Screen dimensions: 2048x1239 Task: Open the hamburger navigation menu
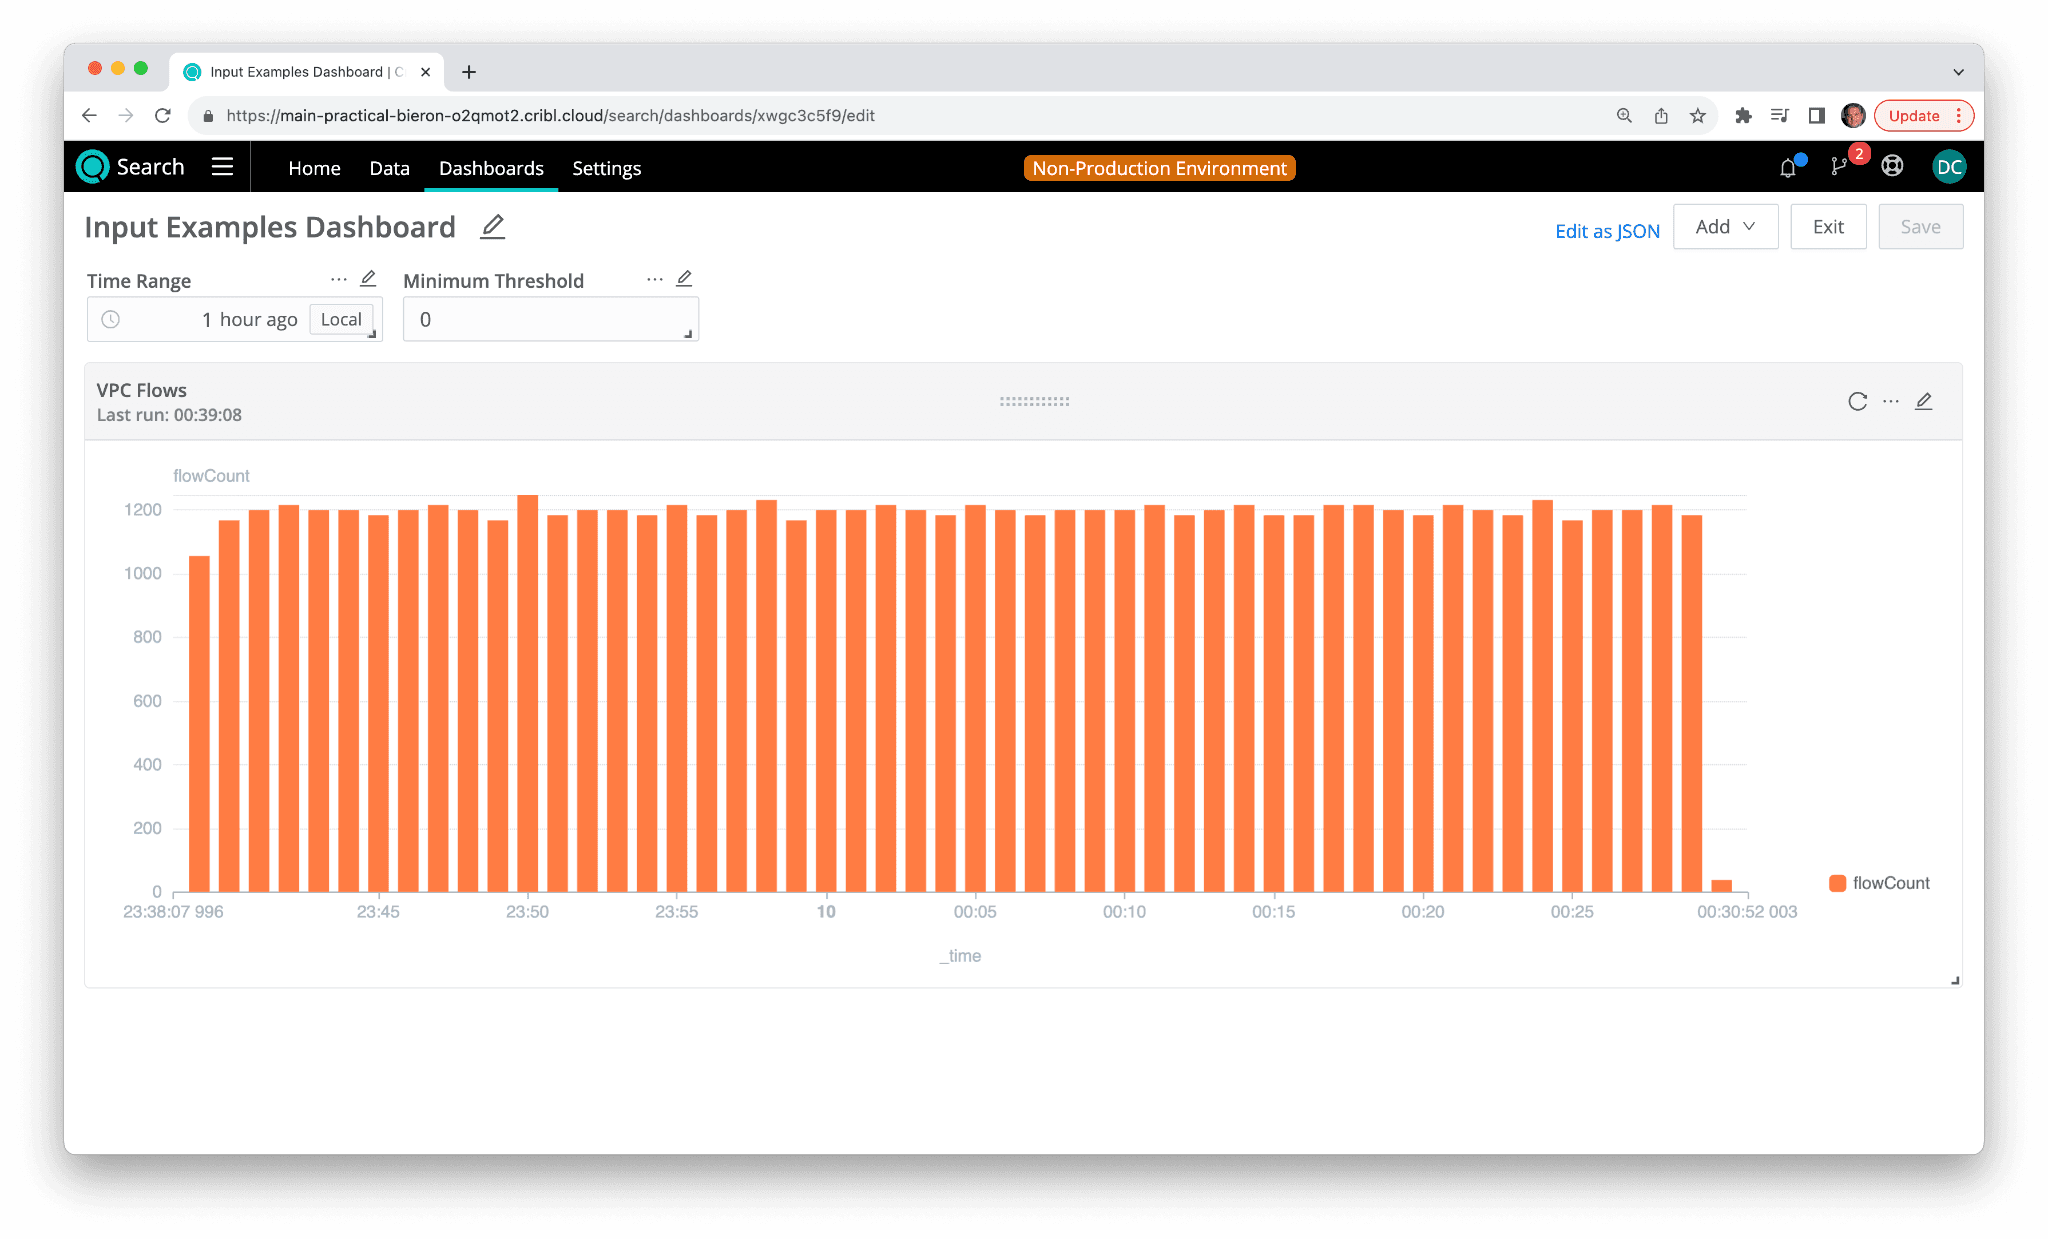[222, 167]
